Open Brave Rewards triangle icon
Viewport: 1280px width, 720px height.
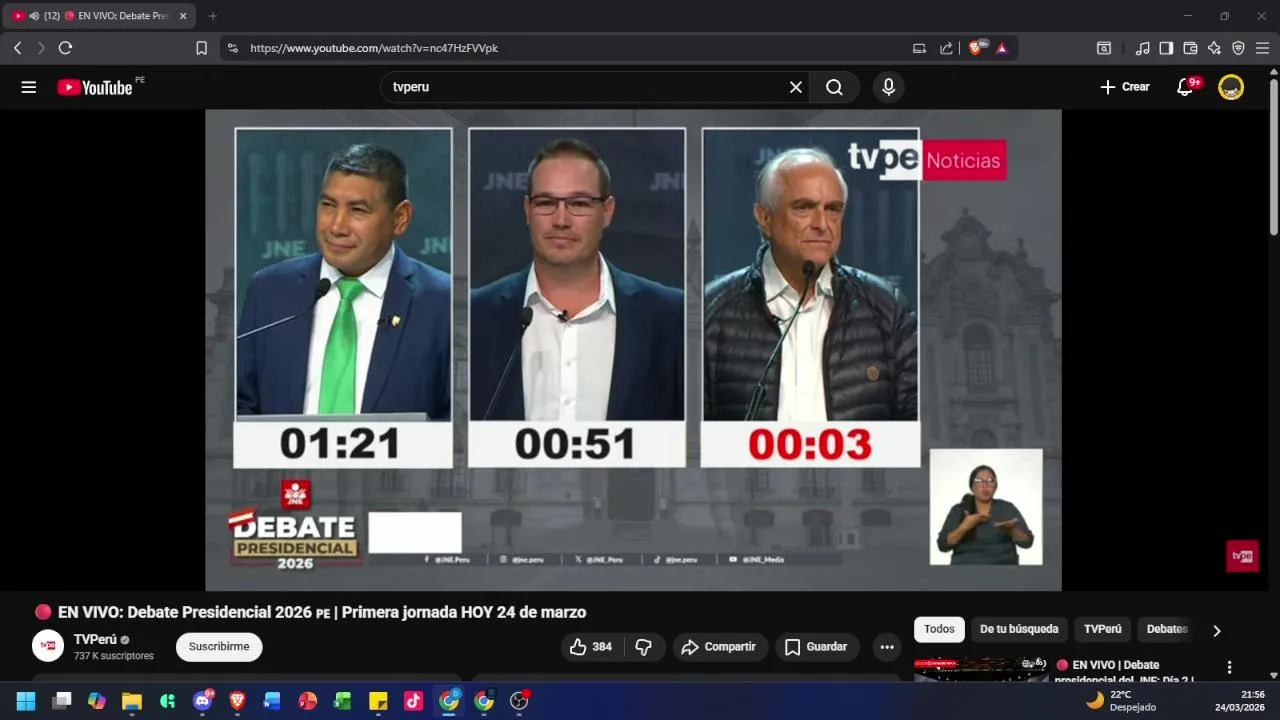[1002, 48]
